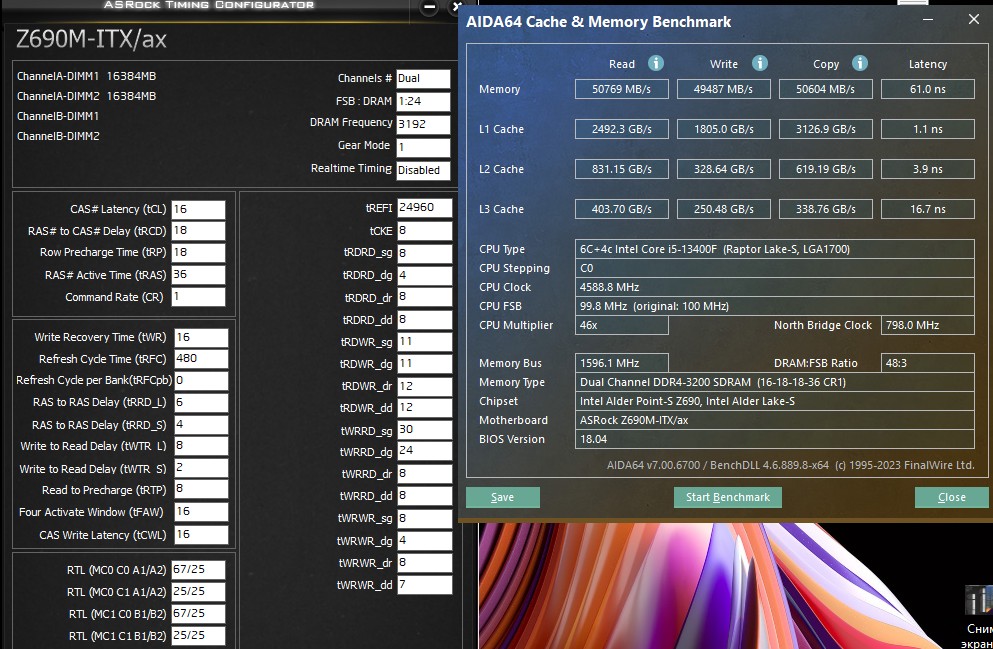Viewport: 993px width, 649px height.
Task: Select the RAS# Active Time (tRAS) field
Action: [198, 274]
